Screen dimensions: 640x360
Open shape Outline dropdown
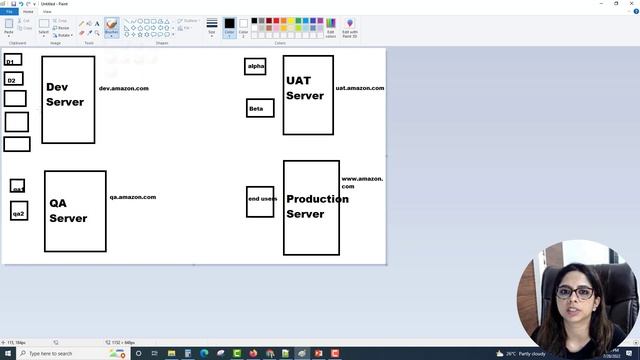(x=188, y=20)
